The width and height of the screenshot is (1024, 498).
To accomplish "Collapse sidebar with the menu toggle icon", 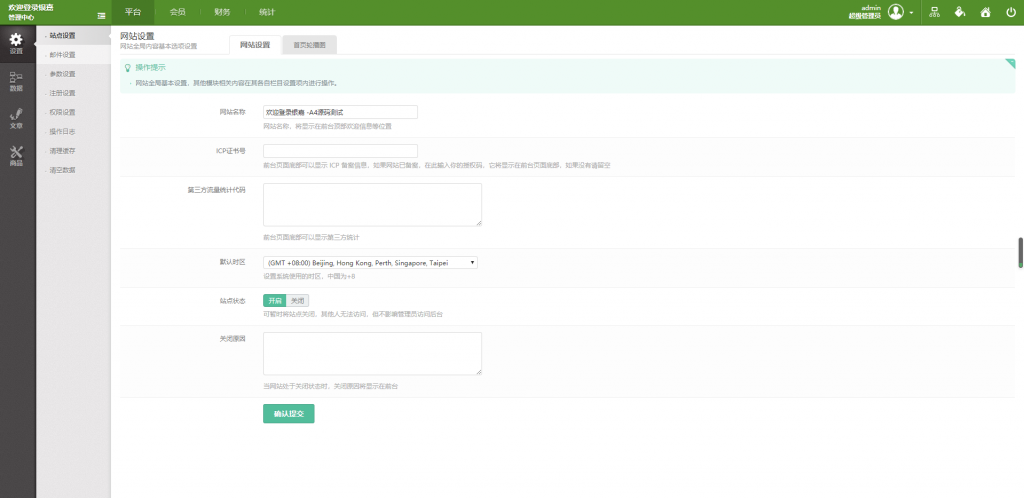I will (x=102, y=15).
